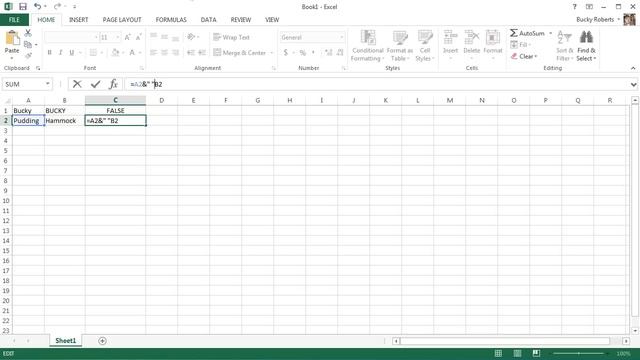Click in the formula bar text field
The height and width of the screenshot is (360, 640).
pyautogui.click(x=376, y=84)
